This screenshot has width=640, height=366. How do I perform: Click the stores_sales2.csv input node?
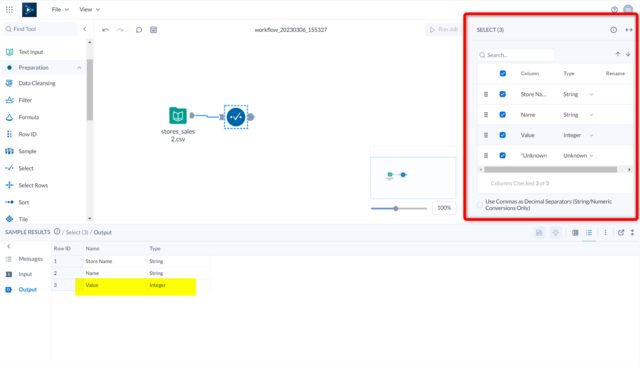pos(178,116)
